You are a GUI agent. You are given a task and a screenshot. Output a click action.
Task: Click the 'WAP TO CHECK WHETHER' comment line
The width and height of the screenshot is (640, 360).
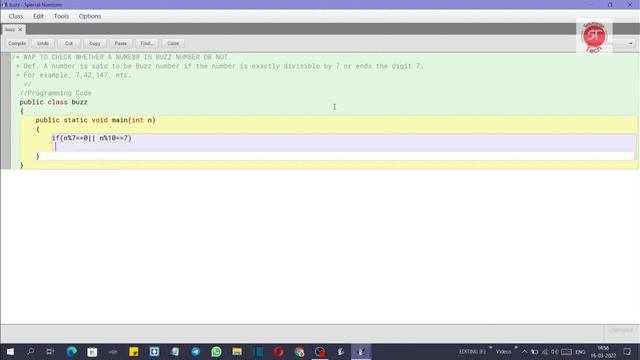[x=121, y=57]
